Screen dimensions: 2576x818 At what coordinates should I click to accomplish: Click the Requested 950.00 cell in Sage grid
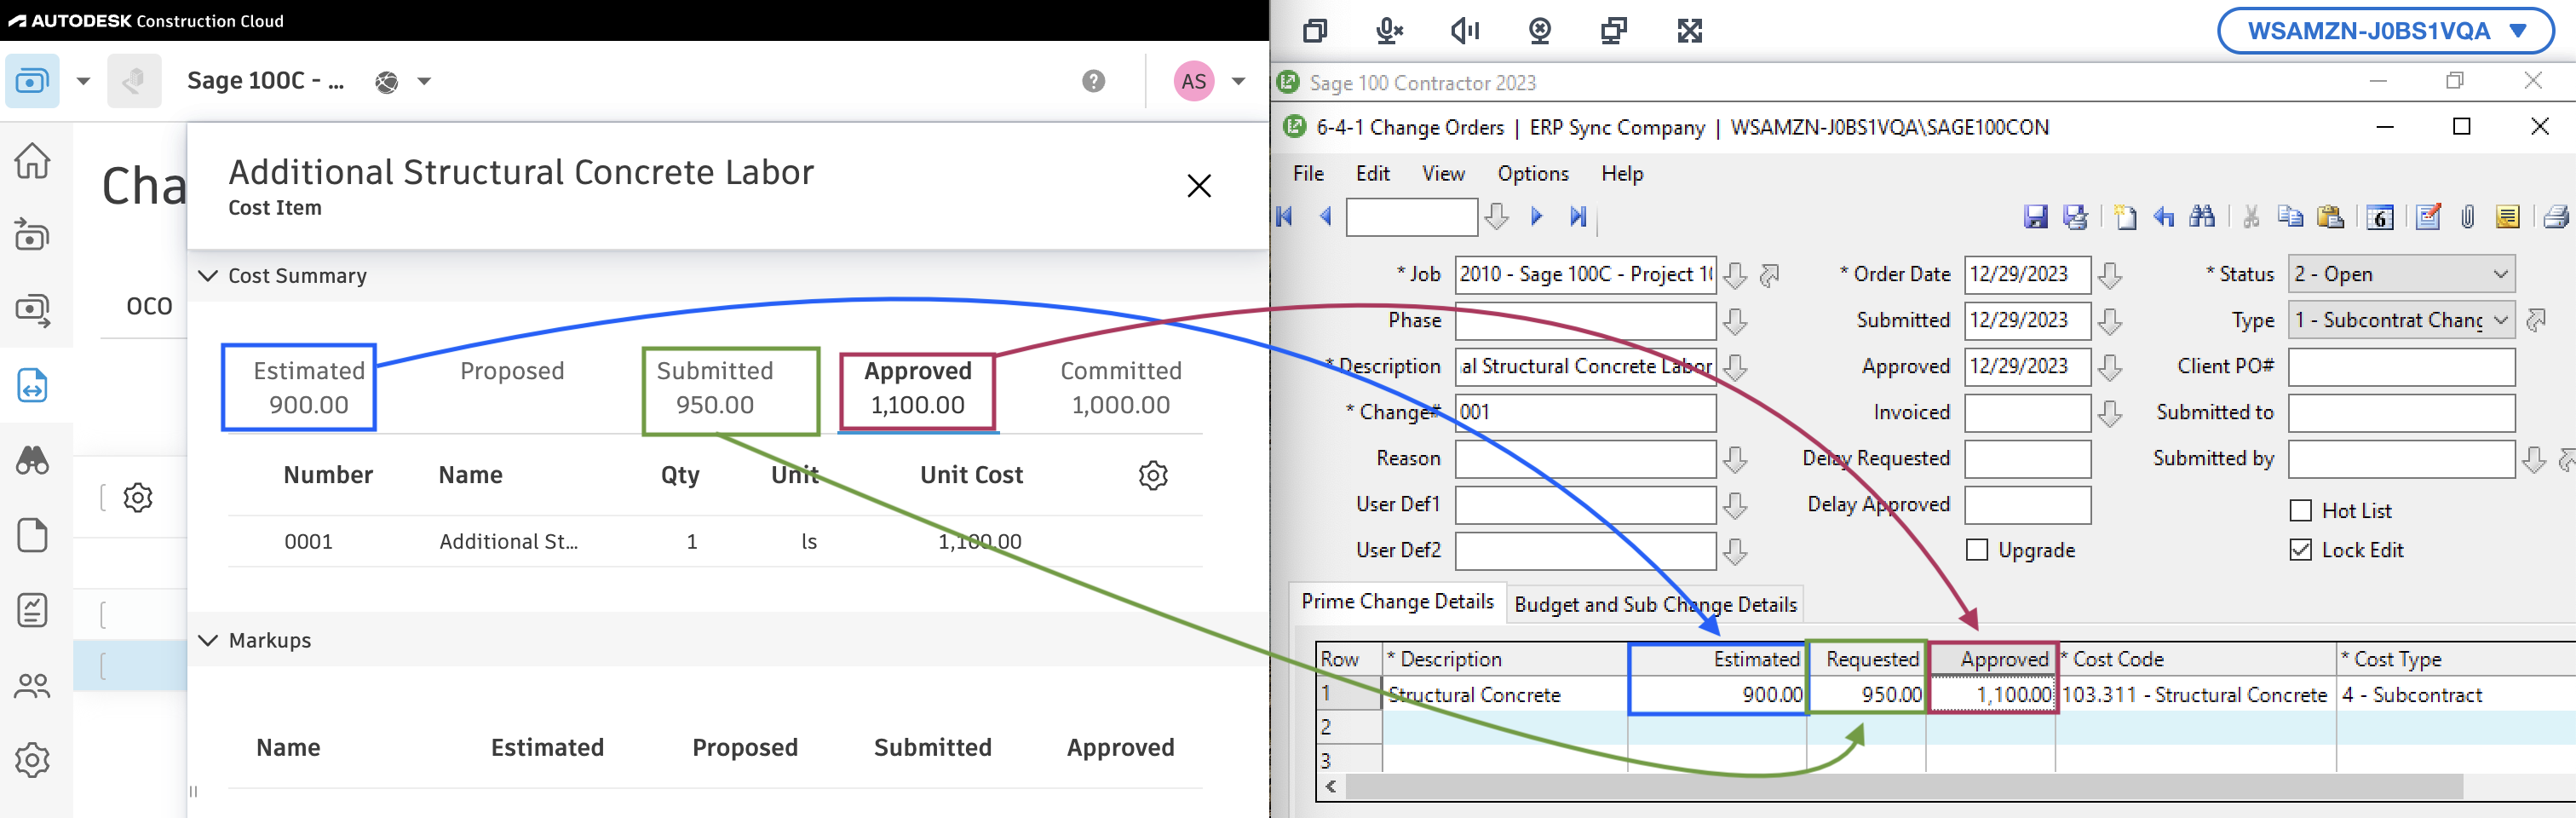(1867, 695)
